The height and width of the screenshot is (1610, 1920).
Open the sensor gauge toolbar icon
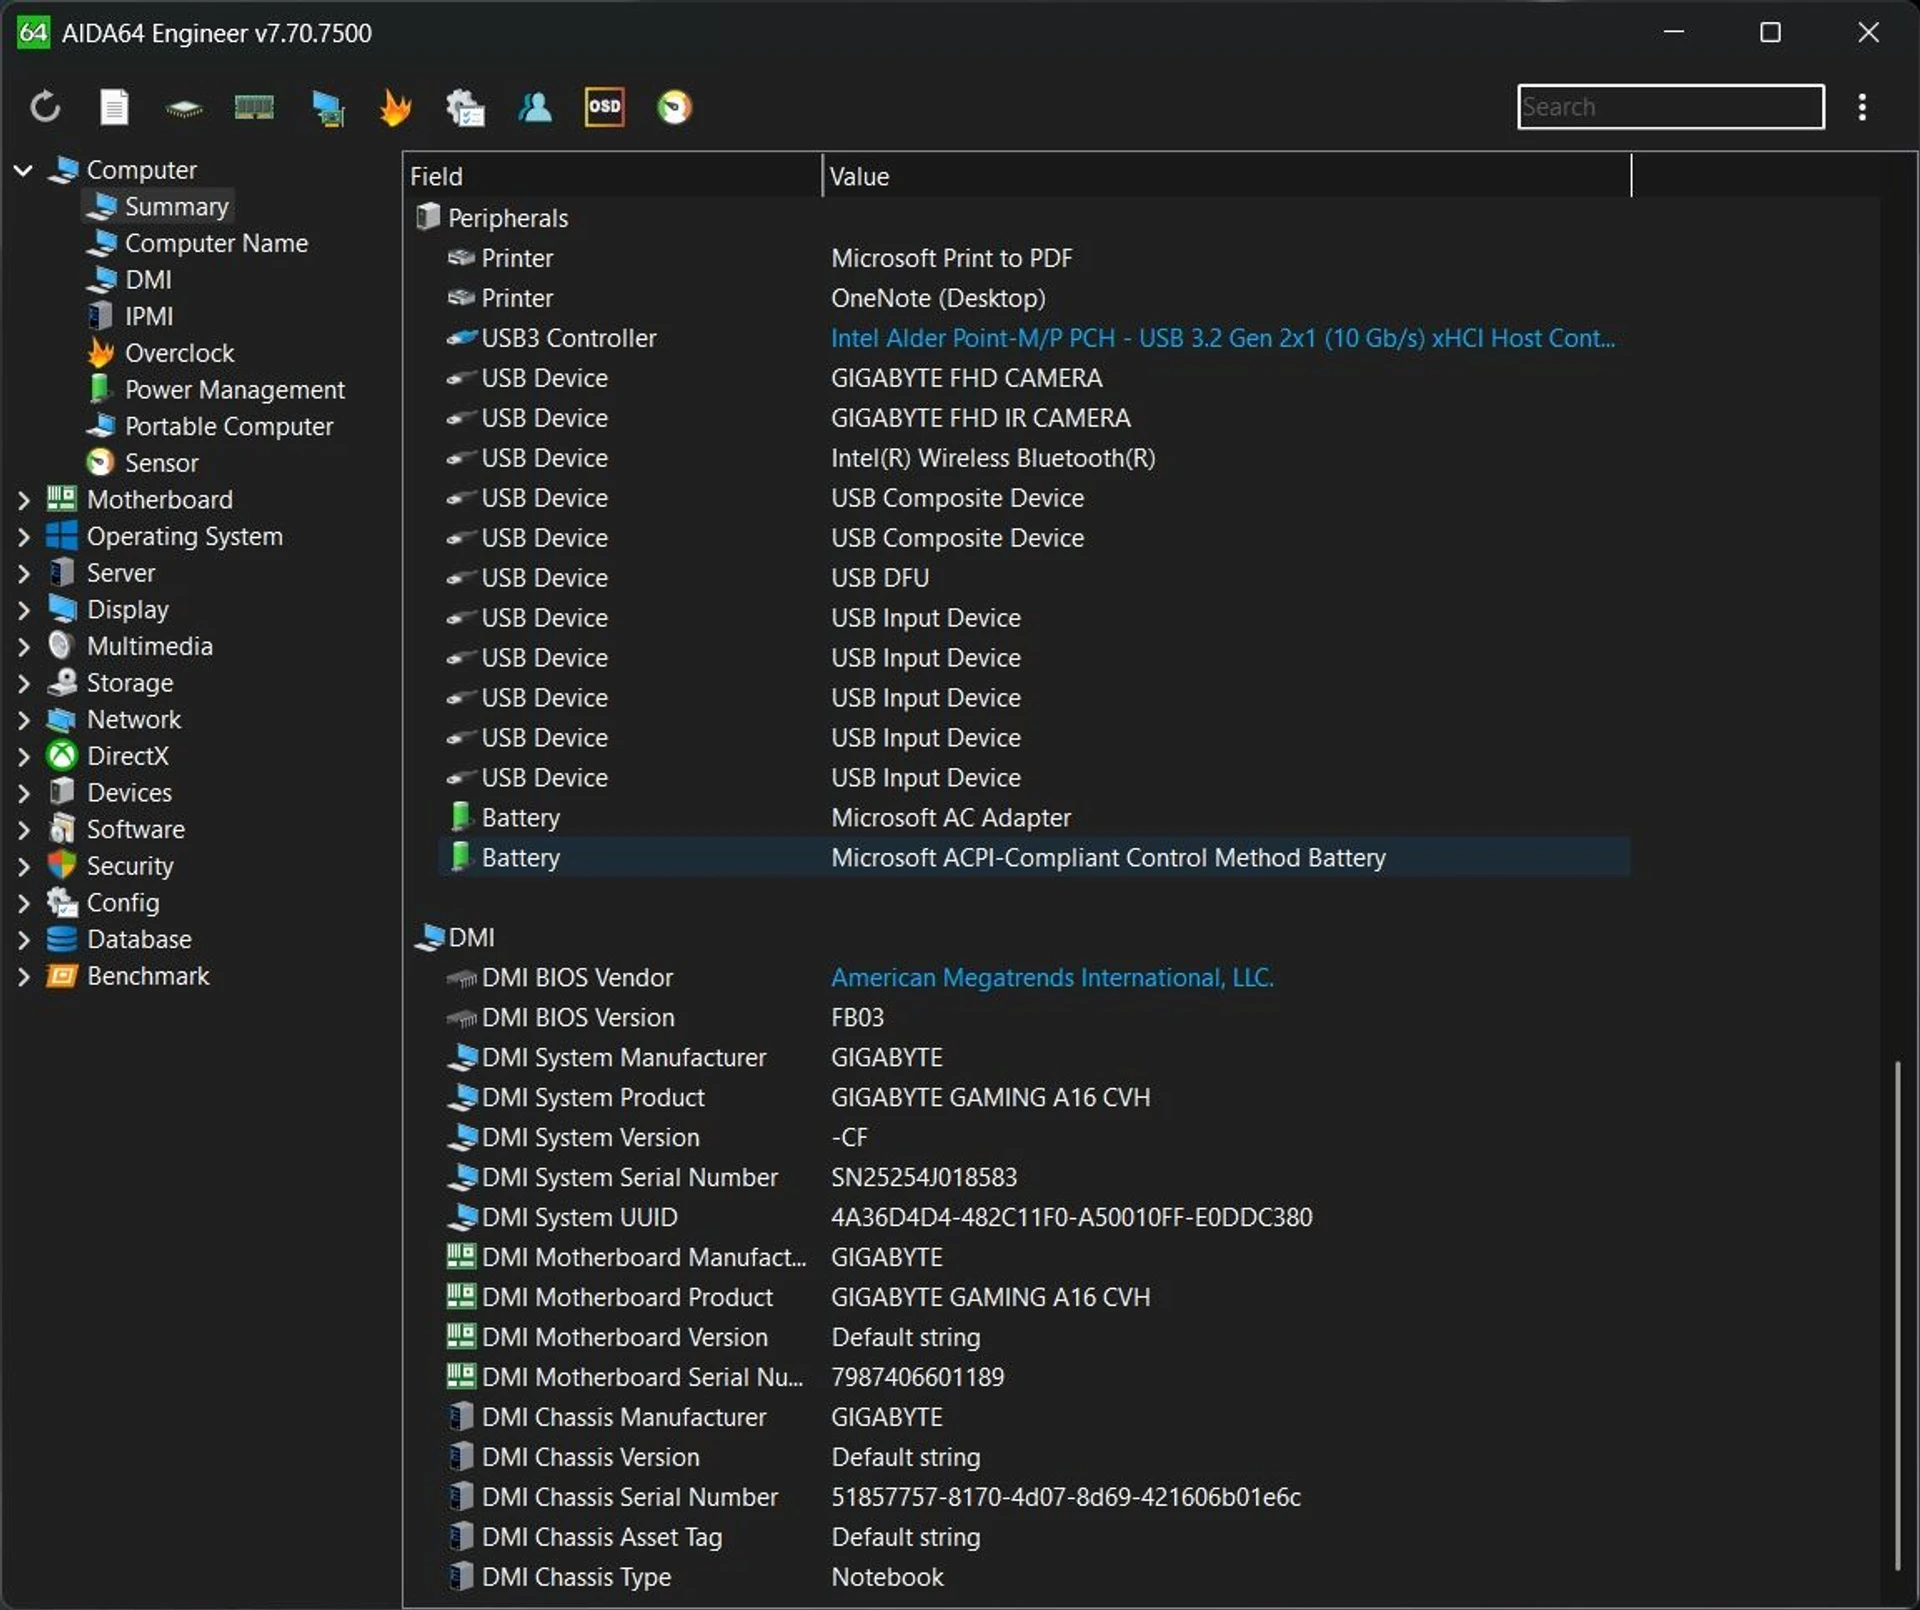674,107
